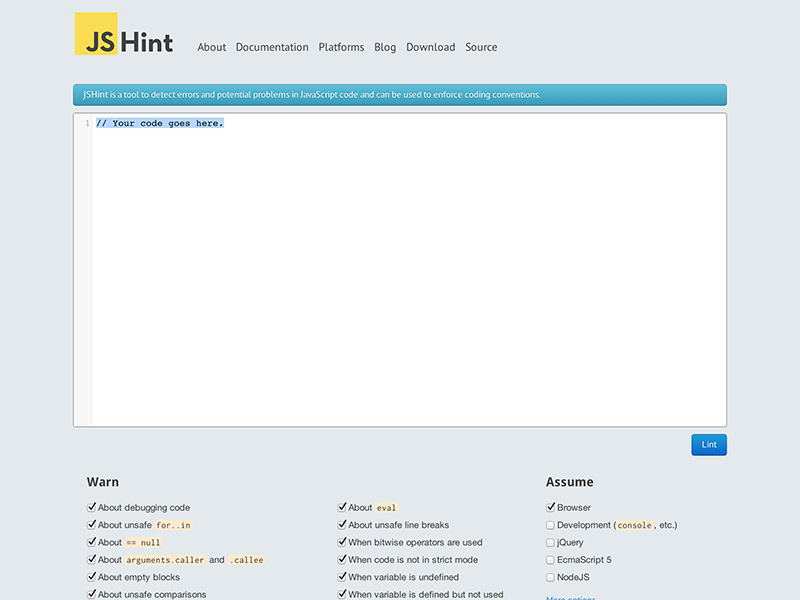Screen dimensions: 800x600
Task: Click line number 1 in the gutter
Action: 87,123
